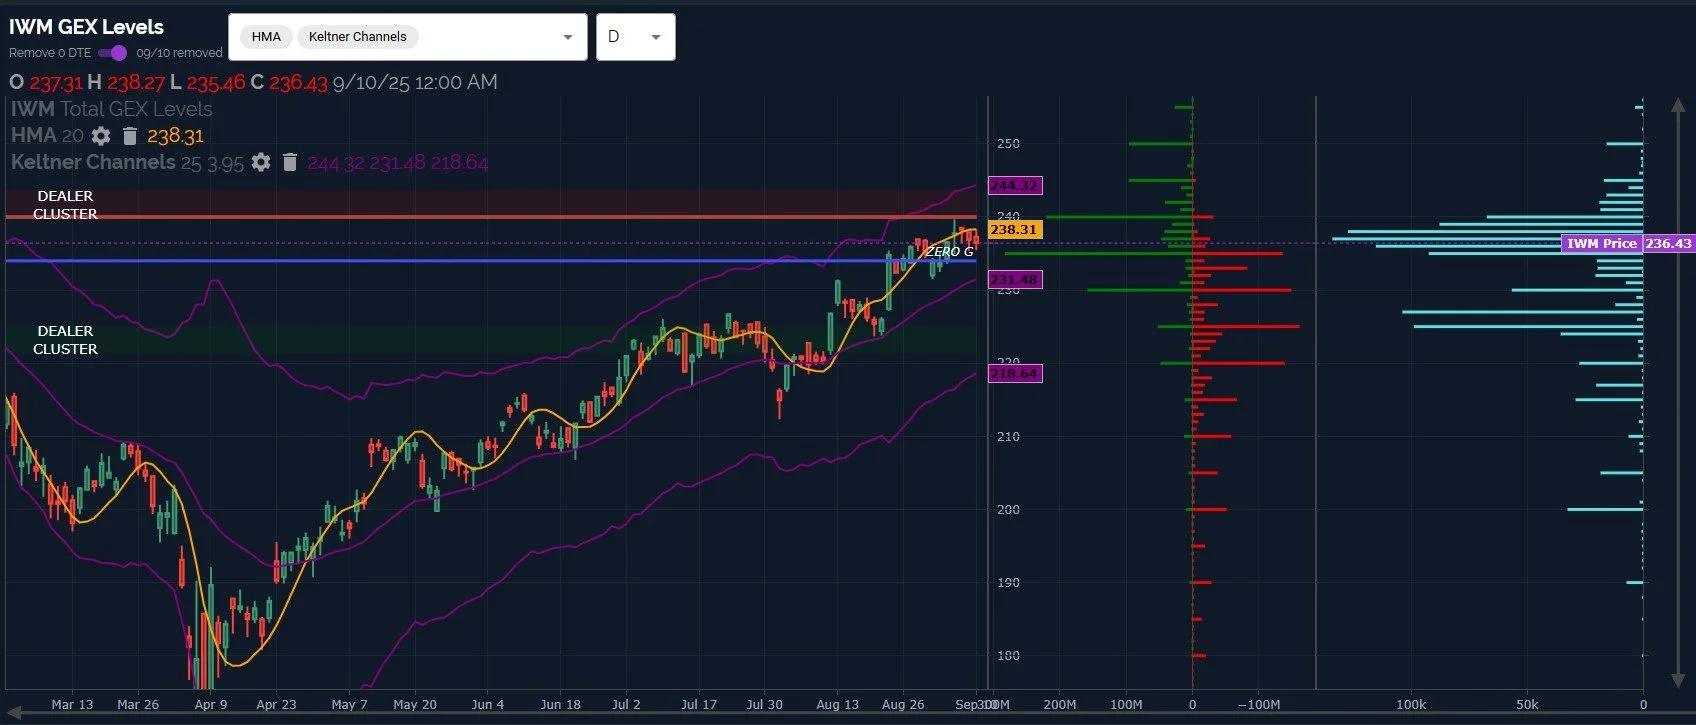The height and width of the screenshot is (725, 1696).
Task: Click lower DEALER CLUSTER label
Action: click(x=65, y=340)
